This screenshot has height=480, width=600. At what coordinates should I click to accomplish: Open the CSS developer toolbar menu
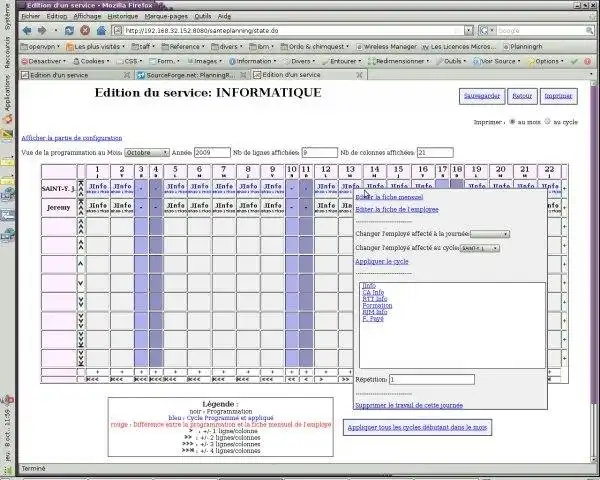(x=130, y=61)
